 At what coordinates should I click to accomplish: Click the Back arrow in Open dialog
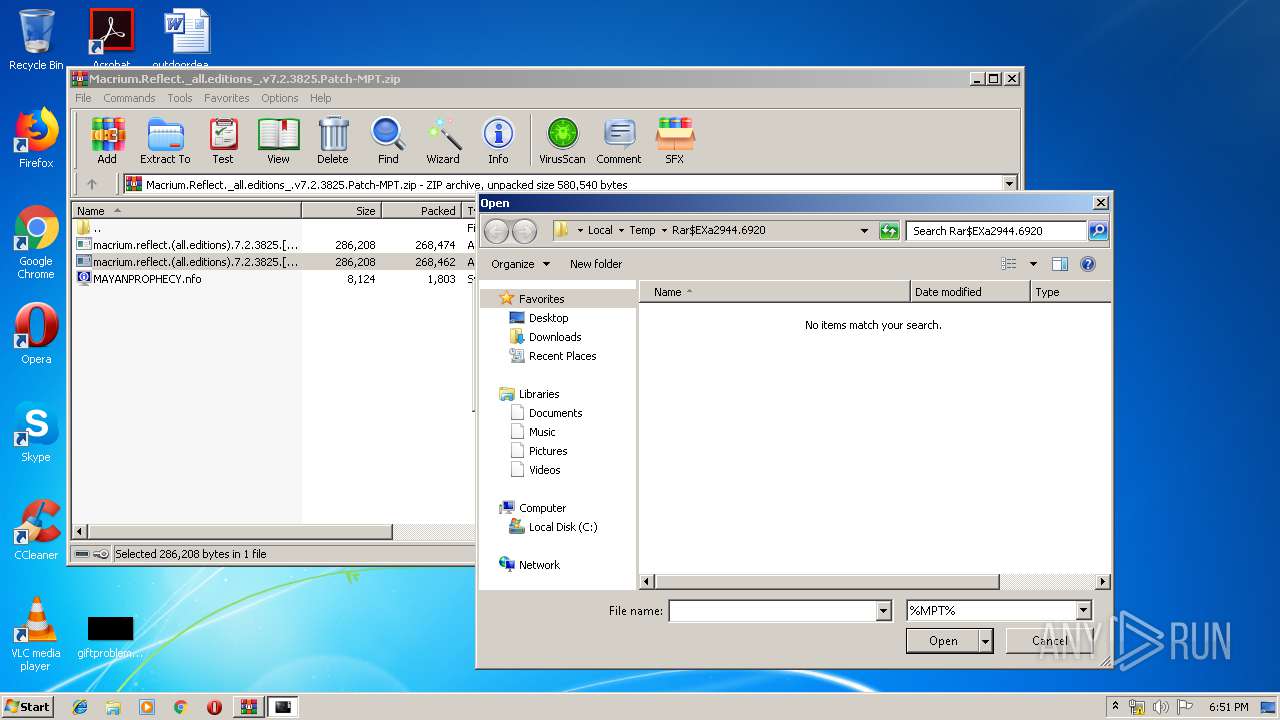click(x=496, y=231)
